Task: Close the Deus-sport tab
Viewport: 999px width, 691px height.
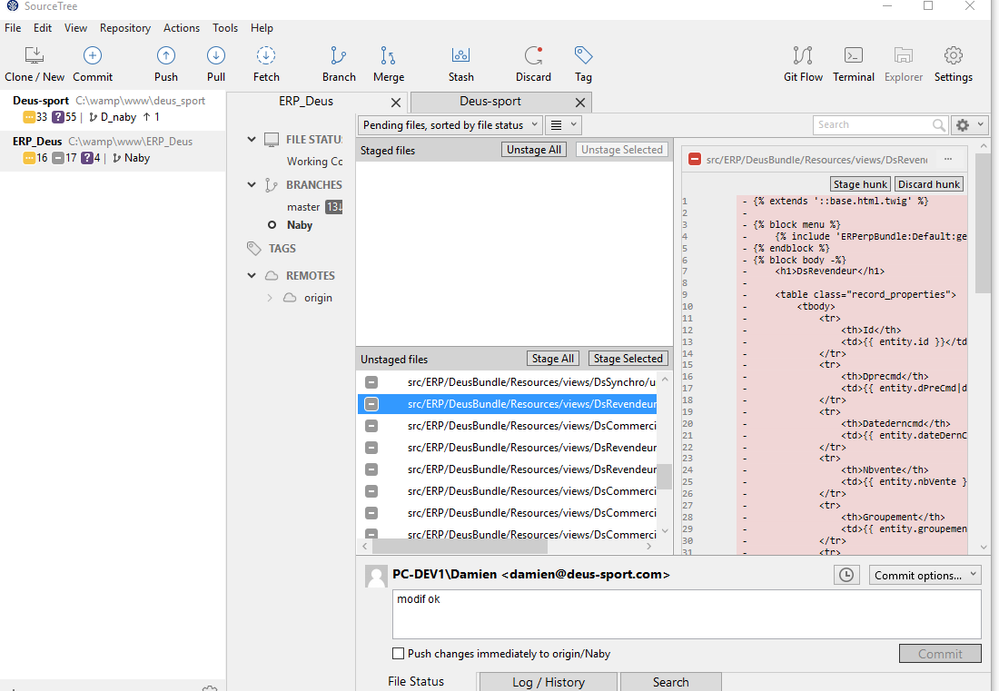Action: (x=580, y=103)
